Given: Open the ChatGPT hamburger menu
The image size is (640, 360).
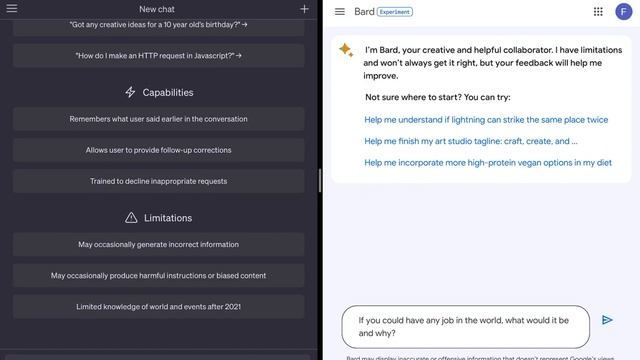Looking at the screenshot, I should [12, 8].
